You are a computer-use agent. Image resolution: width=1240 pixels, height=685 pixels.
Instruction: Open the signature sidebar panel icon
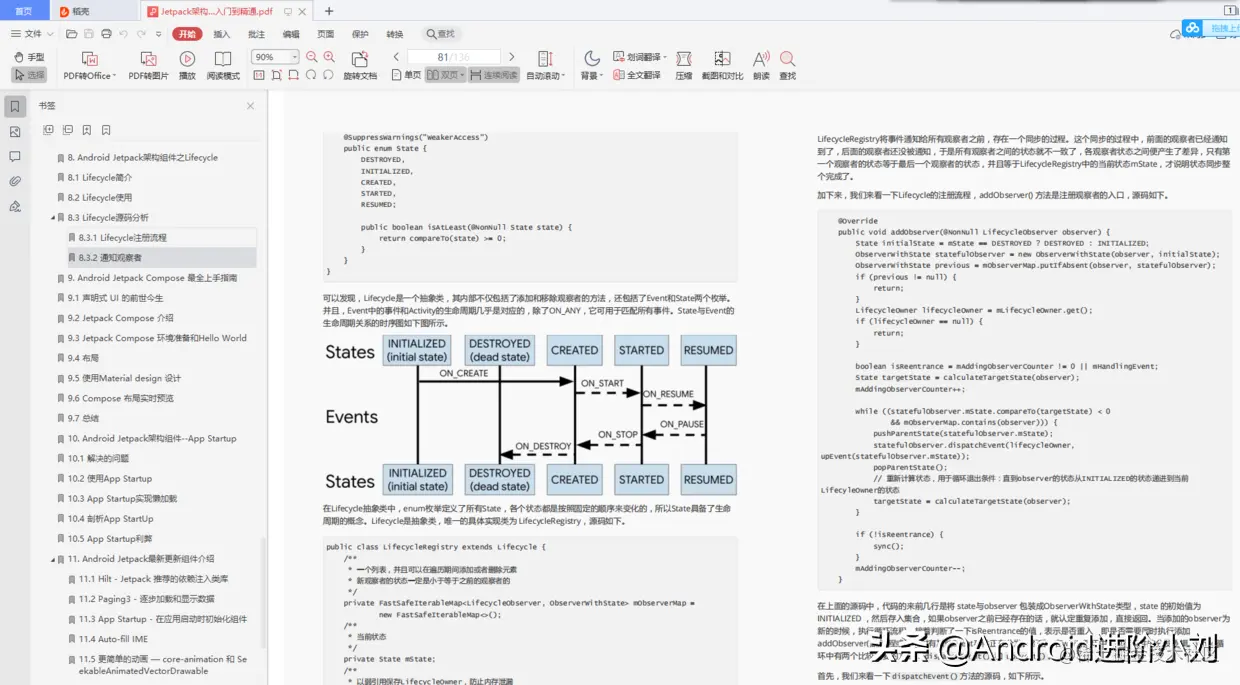(x=14, y=206)
